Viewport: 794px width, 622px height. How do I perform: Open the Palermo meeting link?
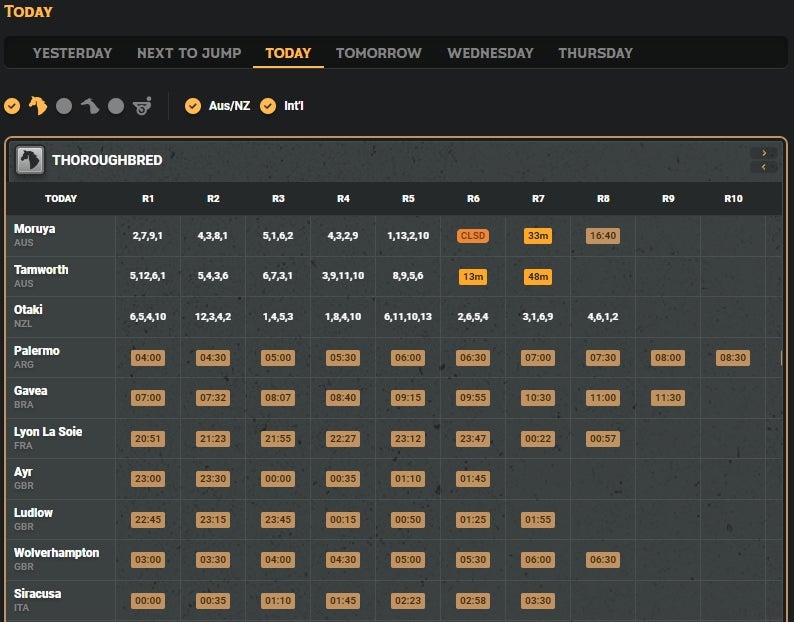pos(36,351)
